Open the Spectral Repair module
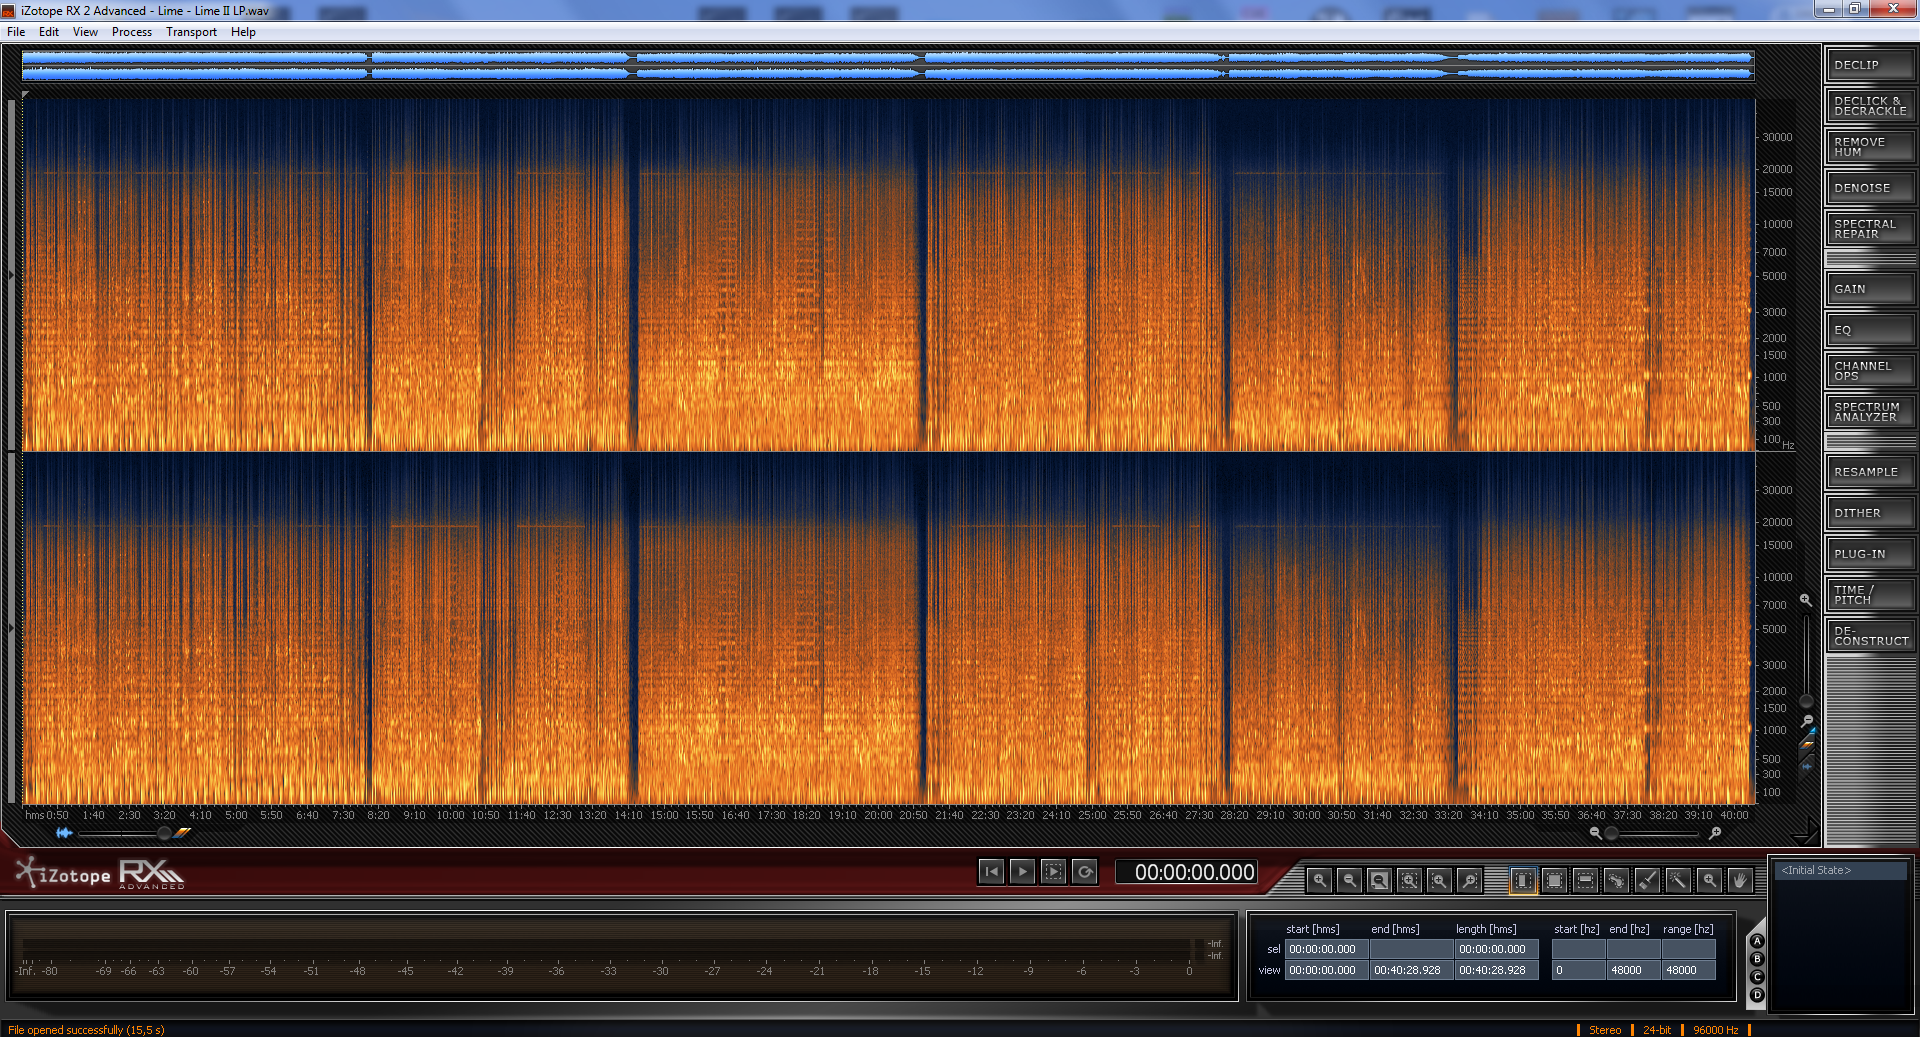 1869,229
